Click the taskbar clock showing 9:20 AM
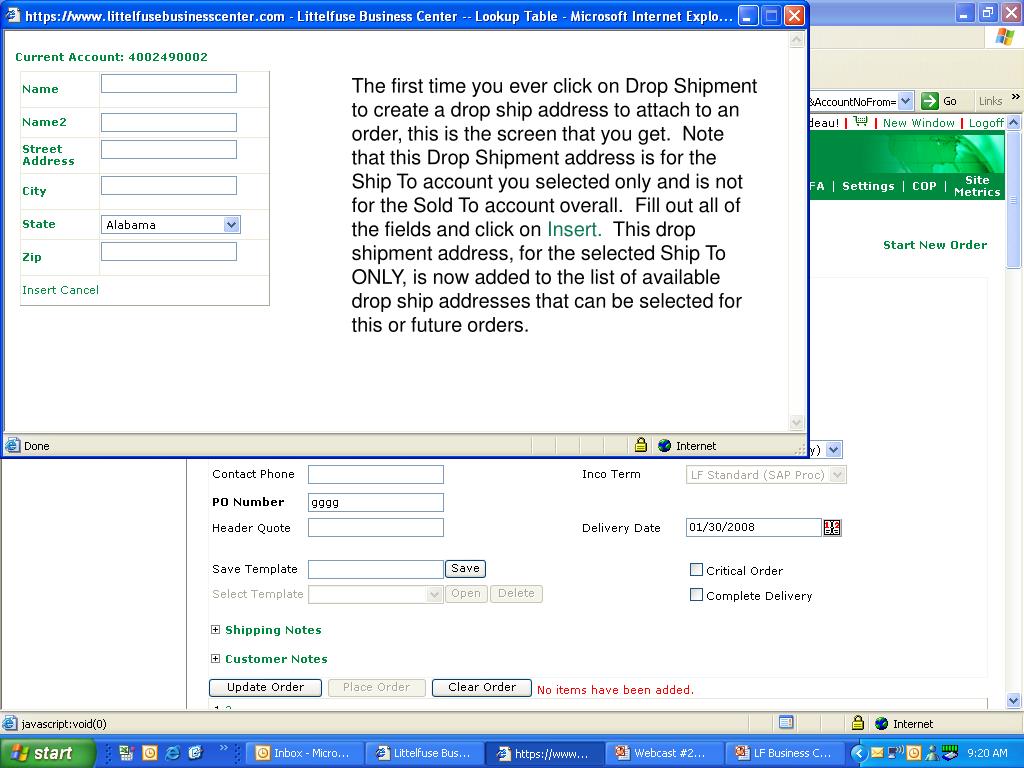The width and height of the screenshot is (1024, 768). pos(987,753)
